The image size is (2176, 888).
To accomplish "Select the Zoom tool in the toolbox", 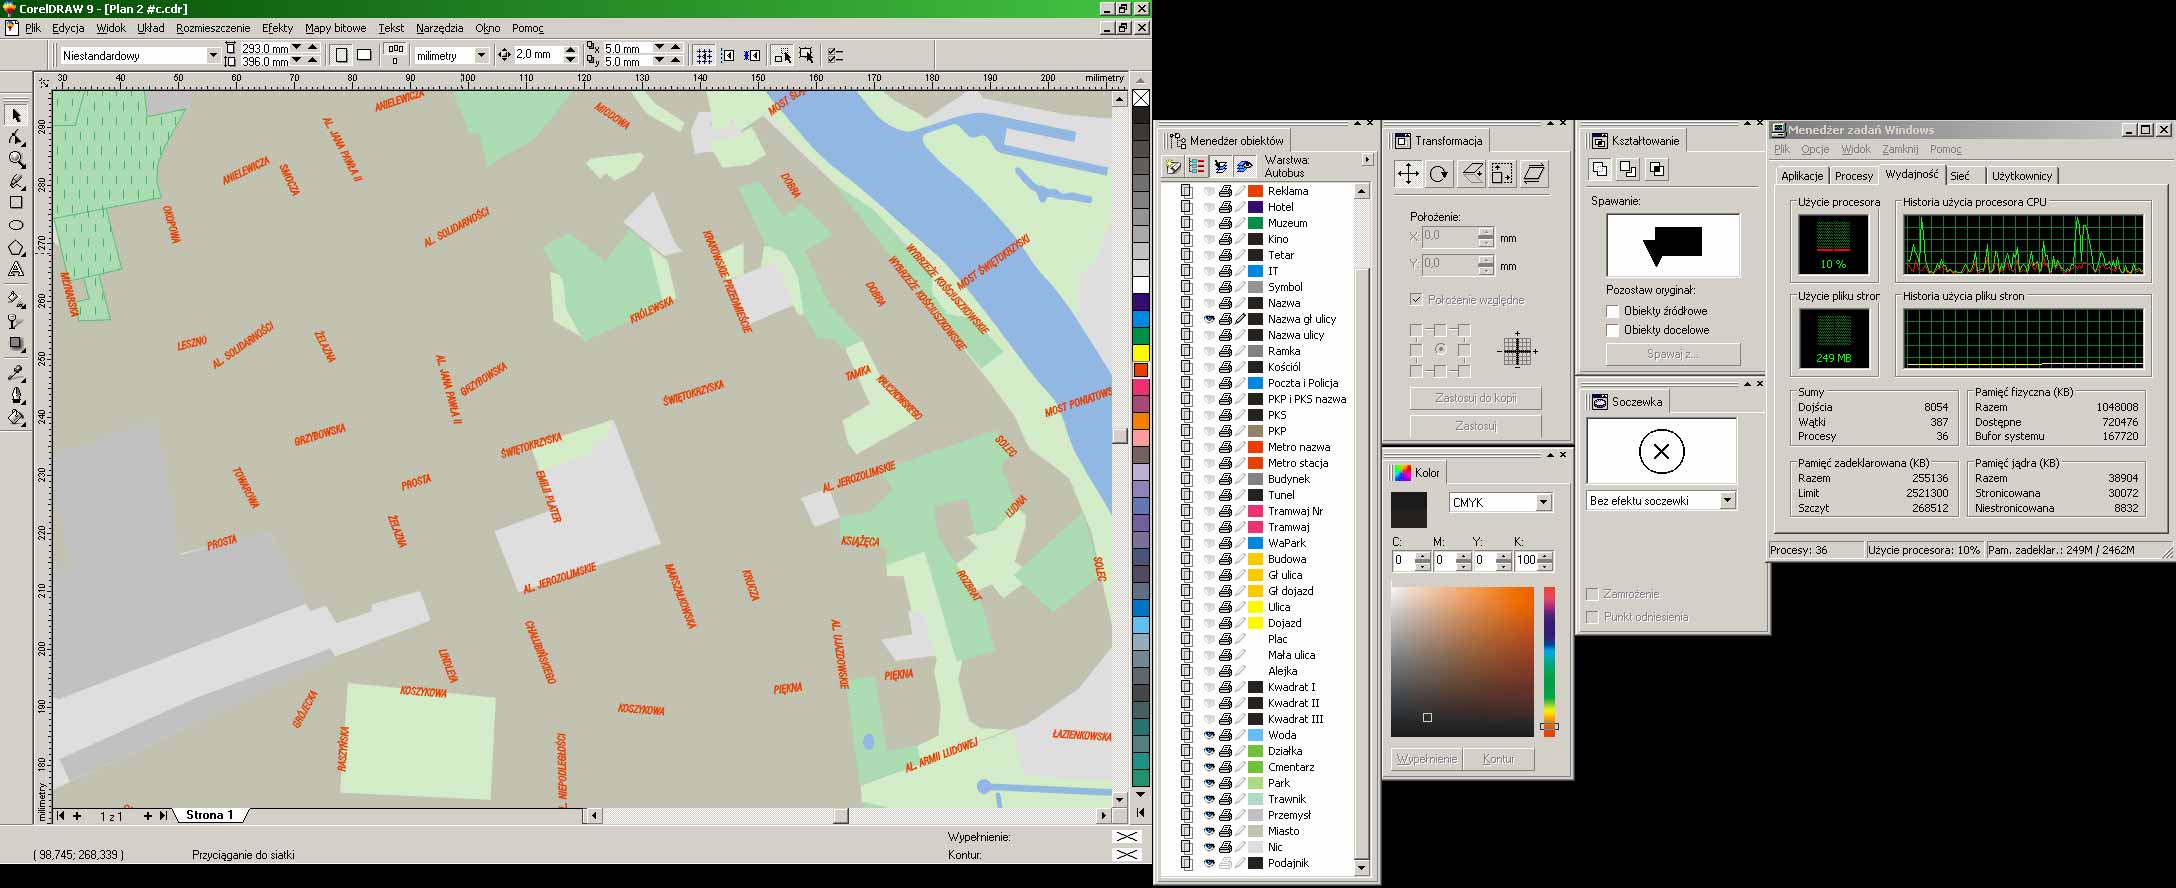I will [x=16, y=160].
